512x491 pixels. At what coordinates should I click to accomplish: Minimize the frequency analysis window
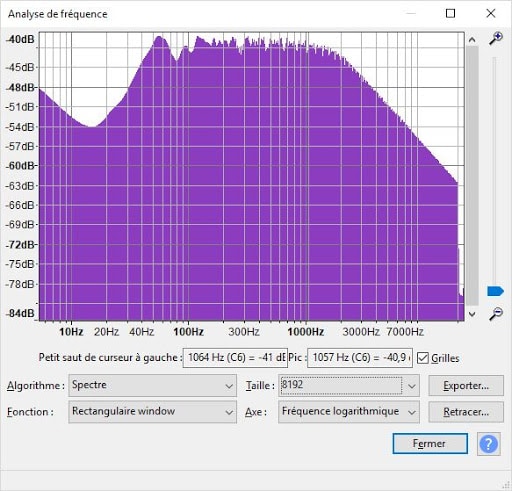click(411, 13)
